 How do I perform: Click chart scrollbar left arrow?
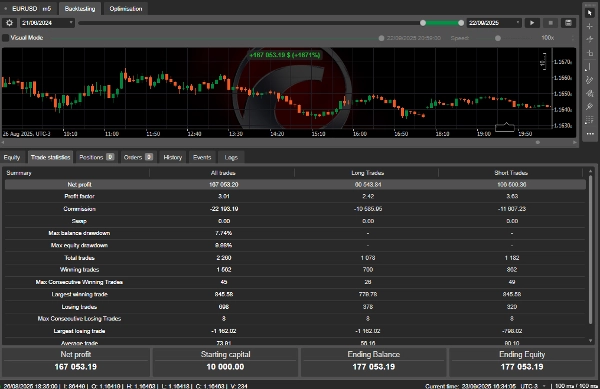pyautogui.click(x=3, y=142)
